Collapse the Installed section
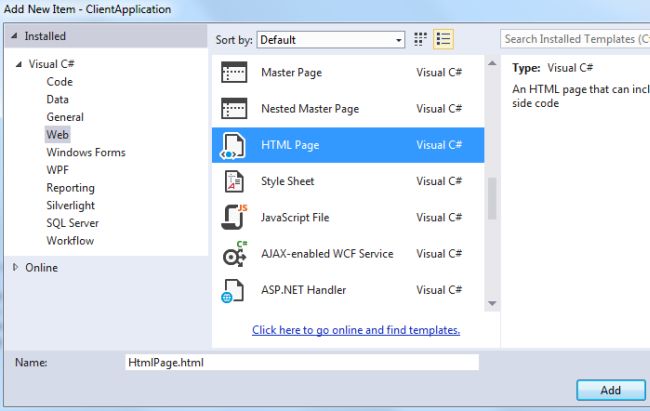Image resolution: width=650 pixels, height=411 pixels. click(x=14, y=37)
